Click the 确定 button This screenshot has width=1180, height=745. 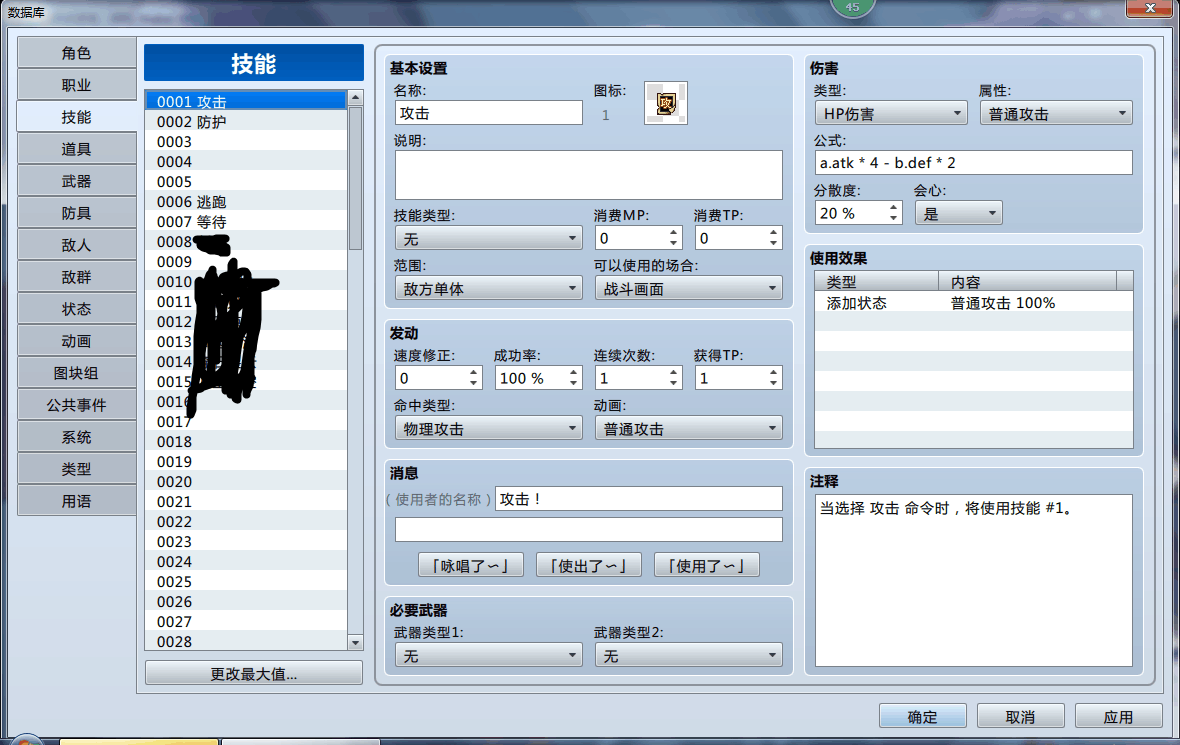(923, 716)
